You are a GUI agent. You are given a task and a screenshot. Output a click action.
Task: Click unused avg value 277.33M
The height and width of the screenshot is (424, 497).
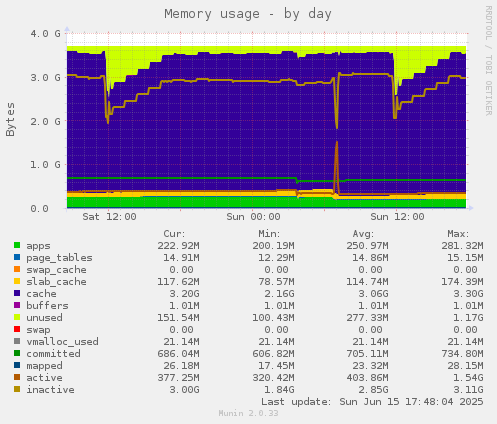367,318
